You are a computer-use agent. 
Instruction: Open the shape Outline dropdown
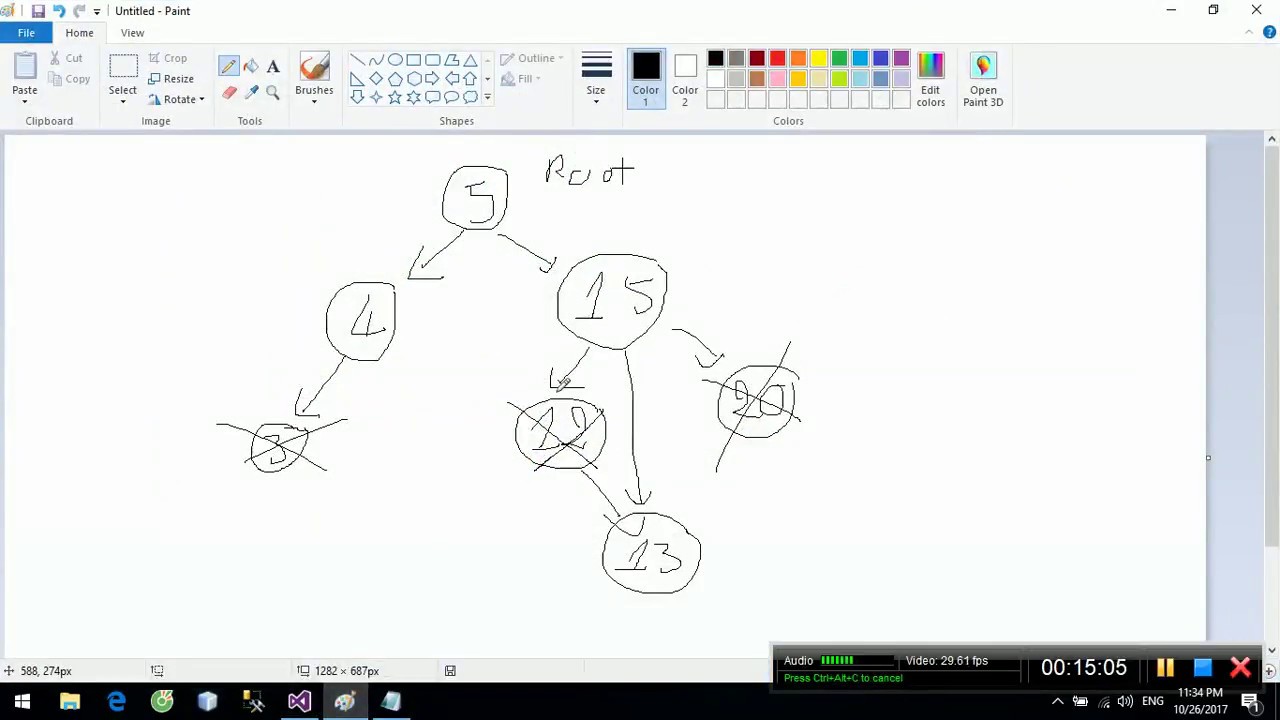click(x=532, y=58)
